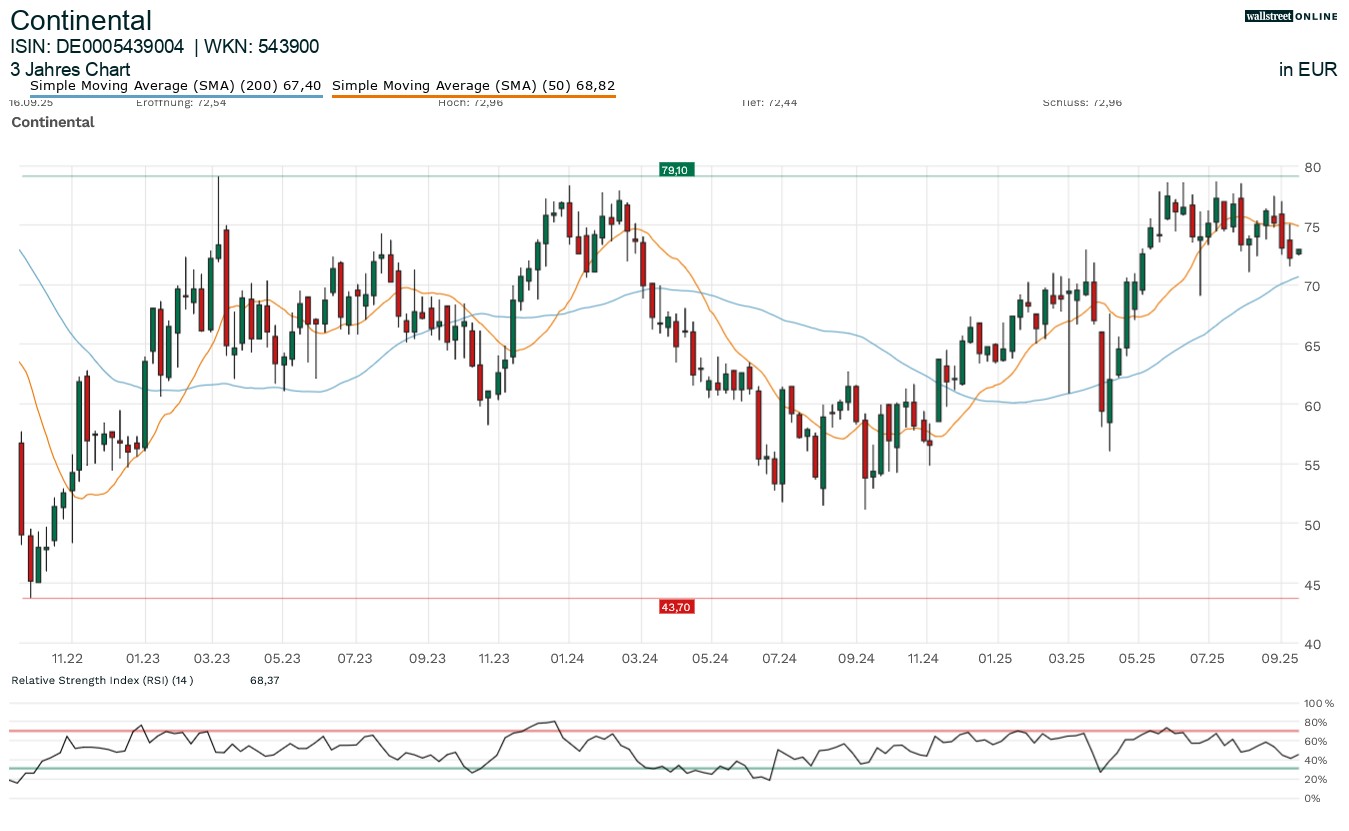Click the 03.23 date axis label

(212, 658)
